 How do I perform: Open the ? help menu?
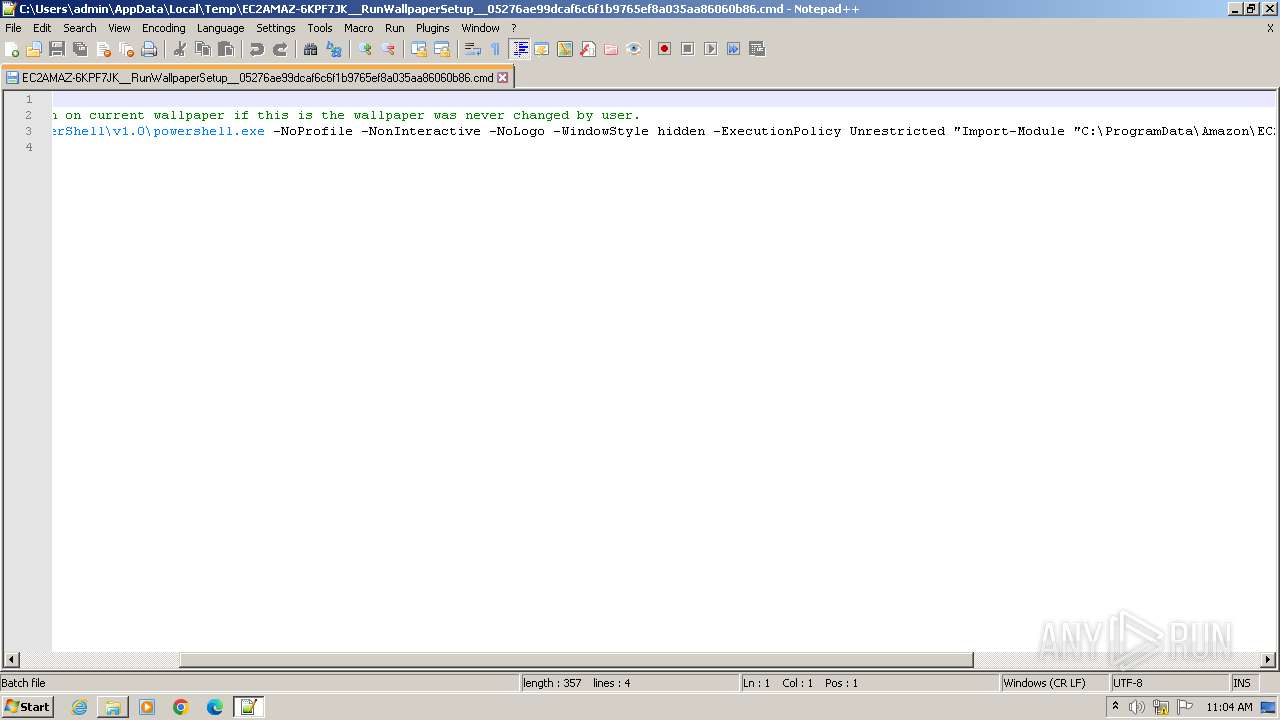[x=514, y=28]
